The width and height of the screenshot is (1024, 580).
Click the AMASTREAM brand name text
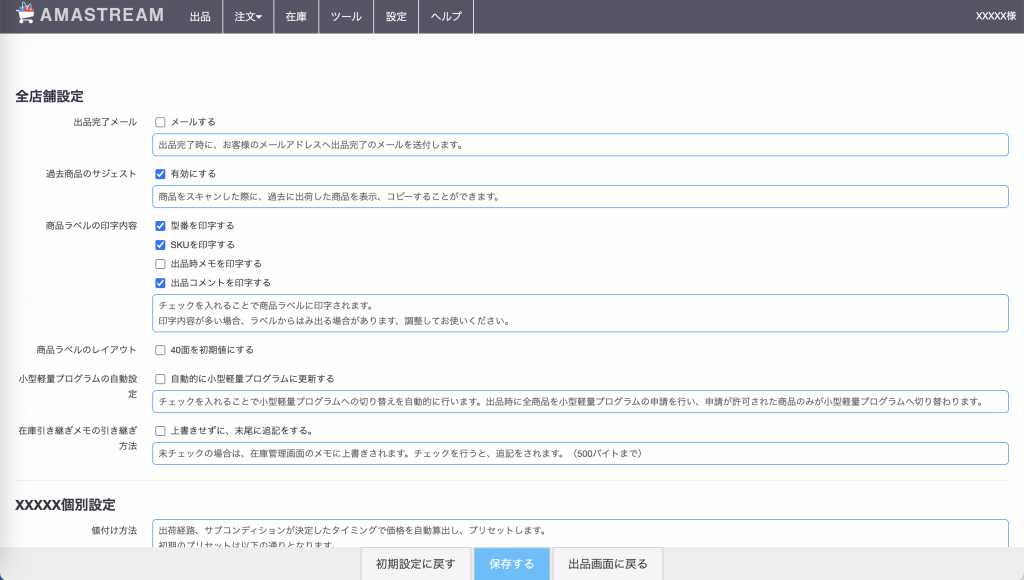click(x=102, y=14)
